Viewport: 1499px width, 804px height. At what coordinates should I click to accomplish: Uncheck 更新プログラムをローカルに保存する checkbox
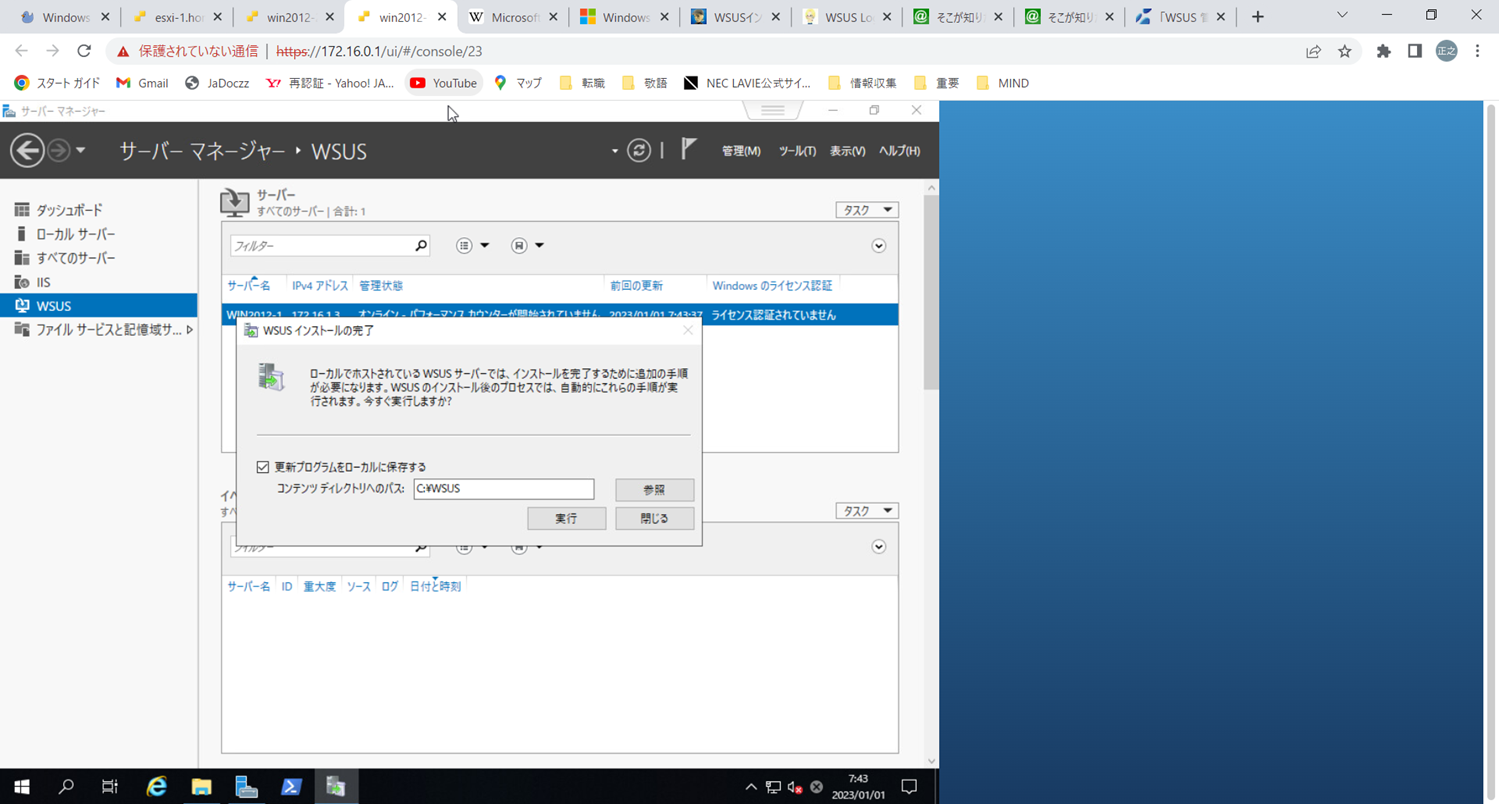point(263,467)
